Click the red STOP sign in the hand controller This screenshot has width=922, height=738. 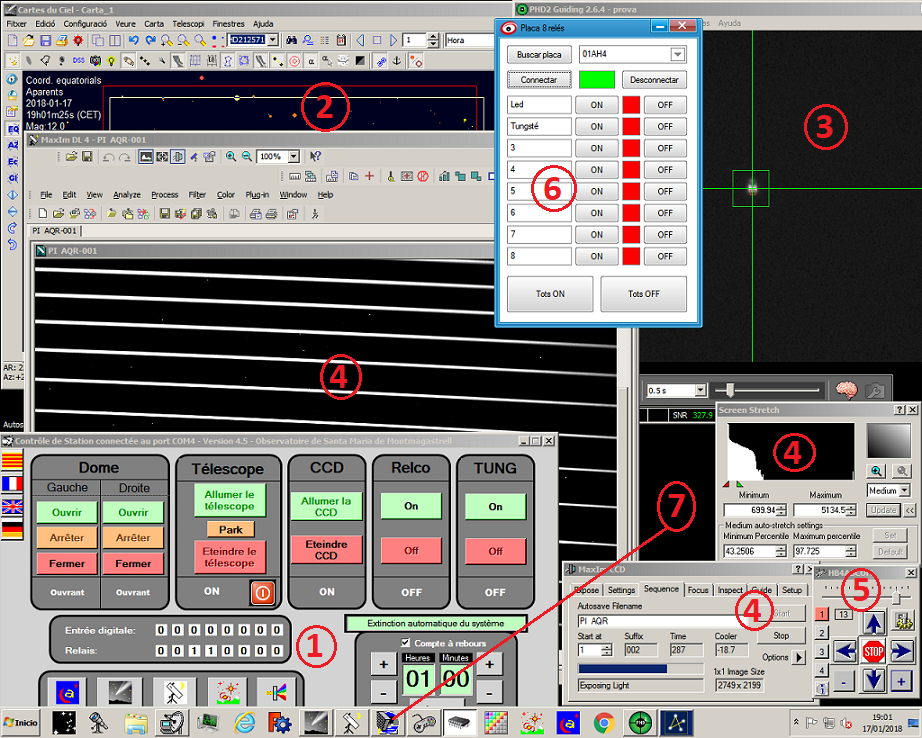pyautogui.click(x=873, y=651)
